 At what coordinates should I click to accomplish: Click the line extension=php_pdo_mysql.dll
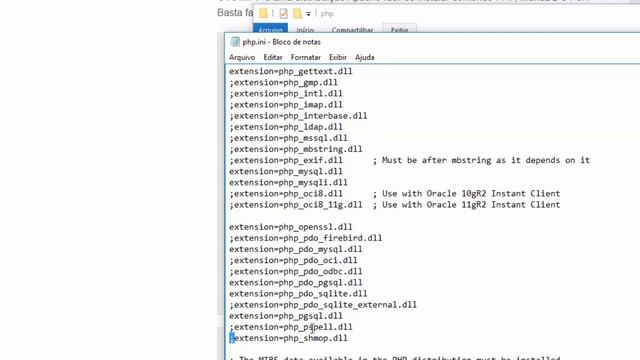click(x=296, y=249)
